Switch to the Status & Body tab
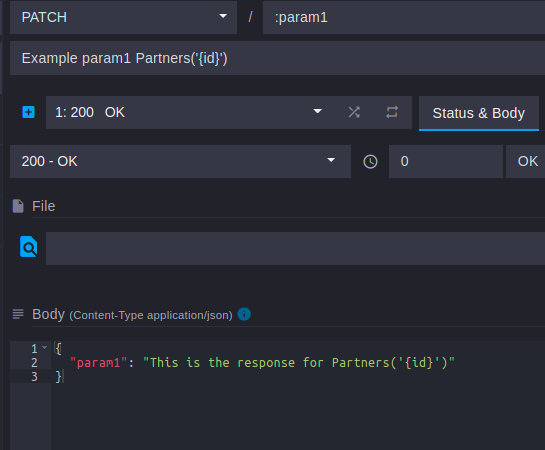 pyautogui.click(x=479, y=113)
